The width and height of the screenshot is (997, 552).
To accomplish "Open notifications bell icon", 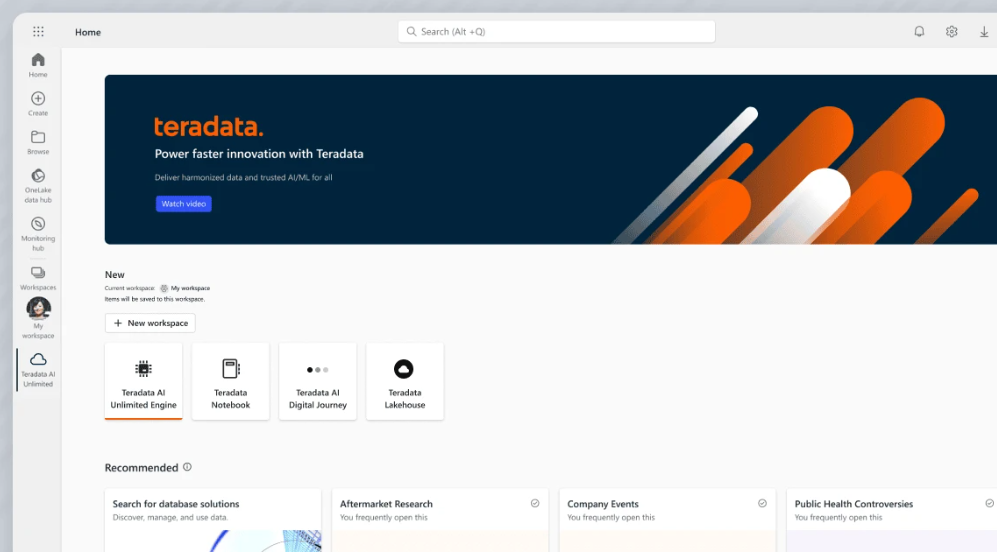I will point(919,31).
